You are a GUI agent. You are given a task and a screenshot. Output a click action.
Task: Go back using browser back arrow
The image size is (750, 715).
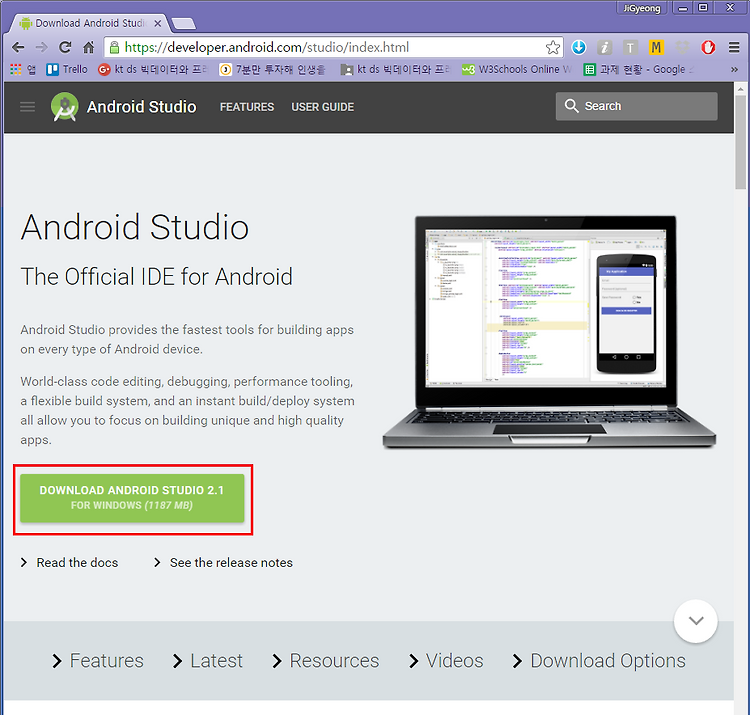point(18,47)
